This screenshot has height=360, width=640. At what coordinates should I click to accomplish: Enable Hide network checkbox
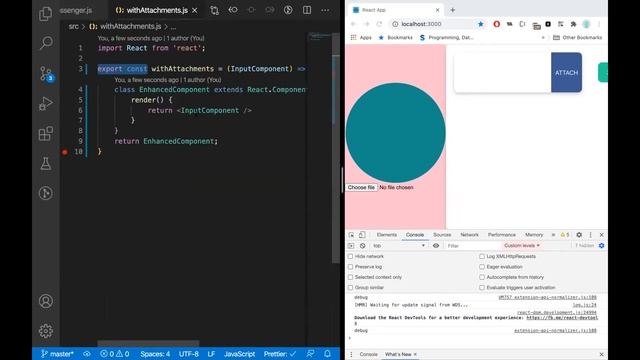(x=350, y=256)
